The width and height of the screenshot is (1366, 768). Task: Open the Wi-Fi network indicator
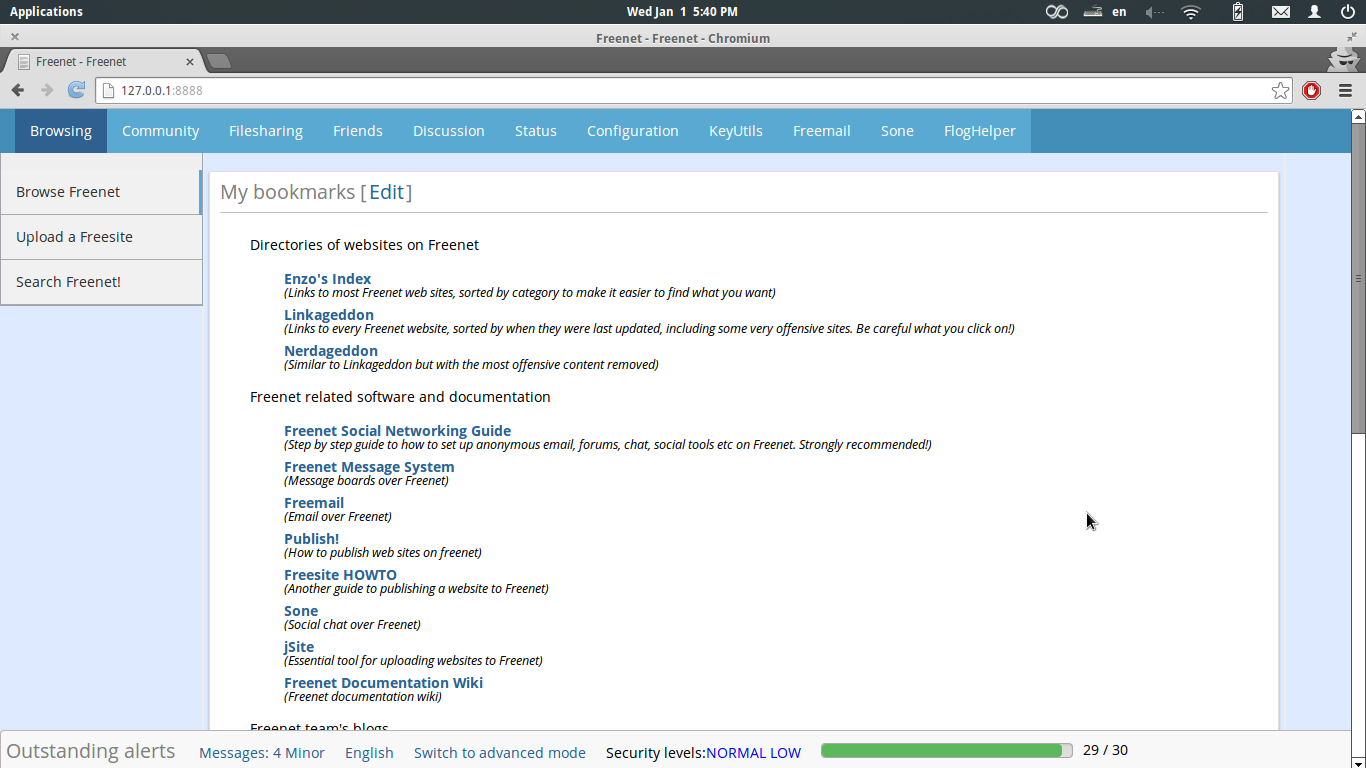click(x=1190, y=12)
